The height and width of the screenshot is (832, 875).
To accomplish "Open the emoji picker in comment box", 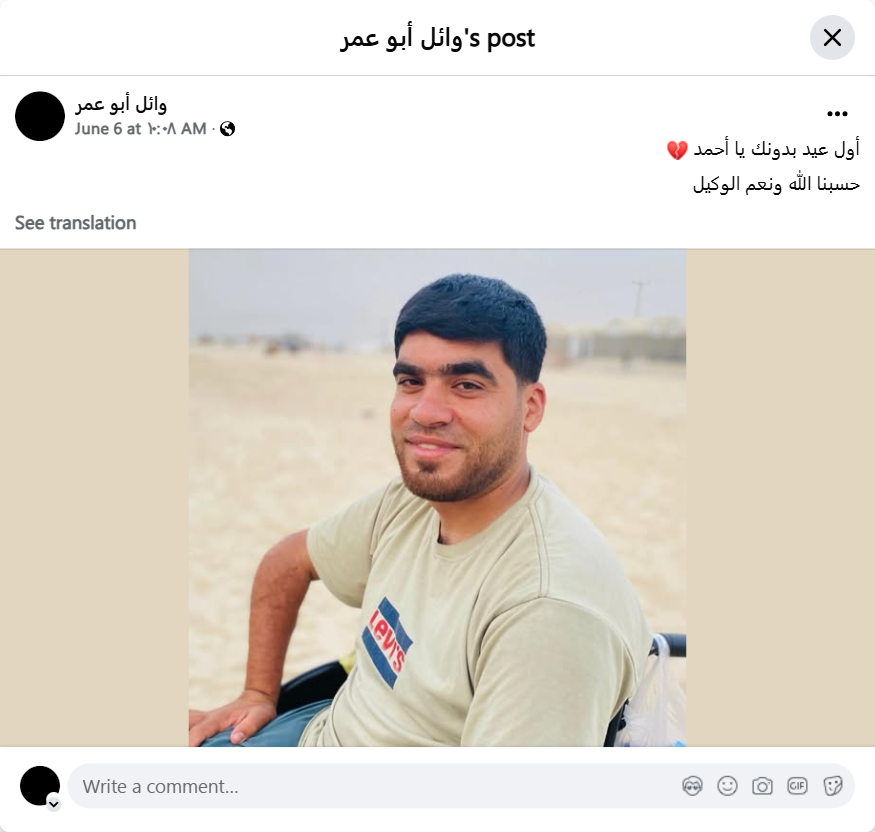I will tap(727, 786).
